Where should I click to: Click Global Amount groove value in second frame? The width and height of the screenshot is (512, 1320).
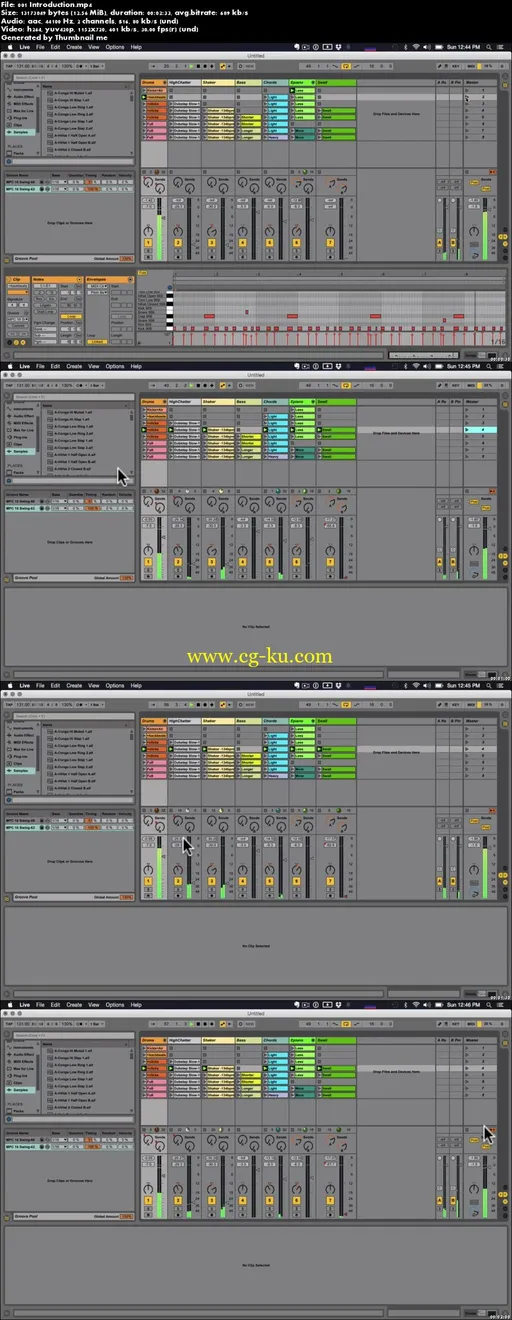[126, 577]
